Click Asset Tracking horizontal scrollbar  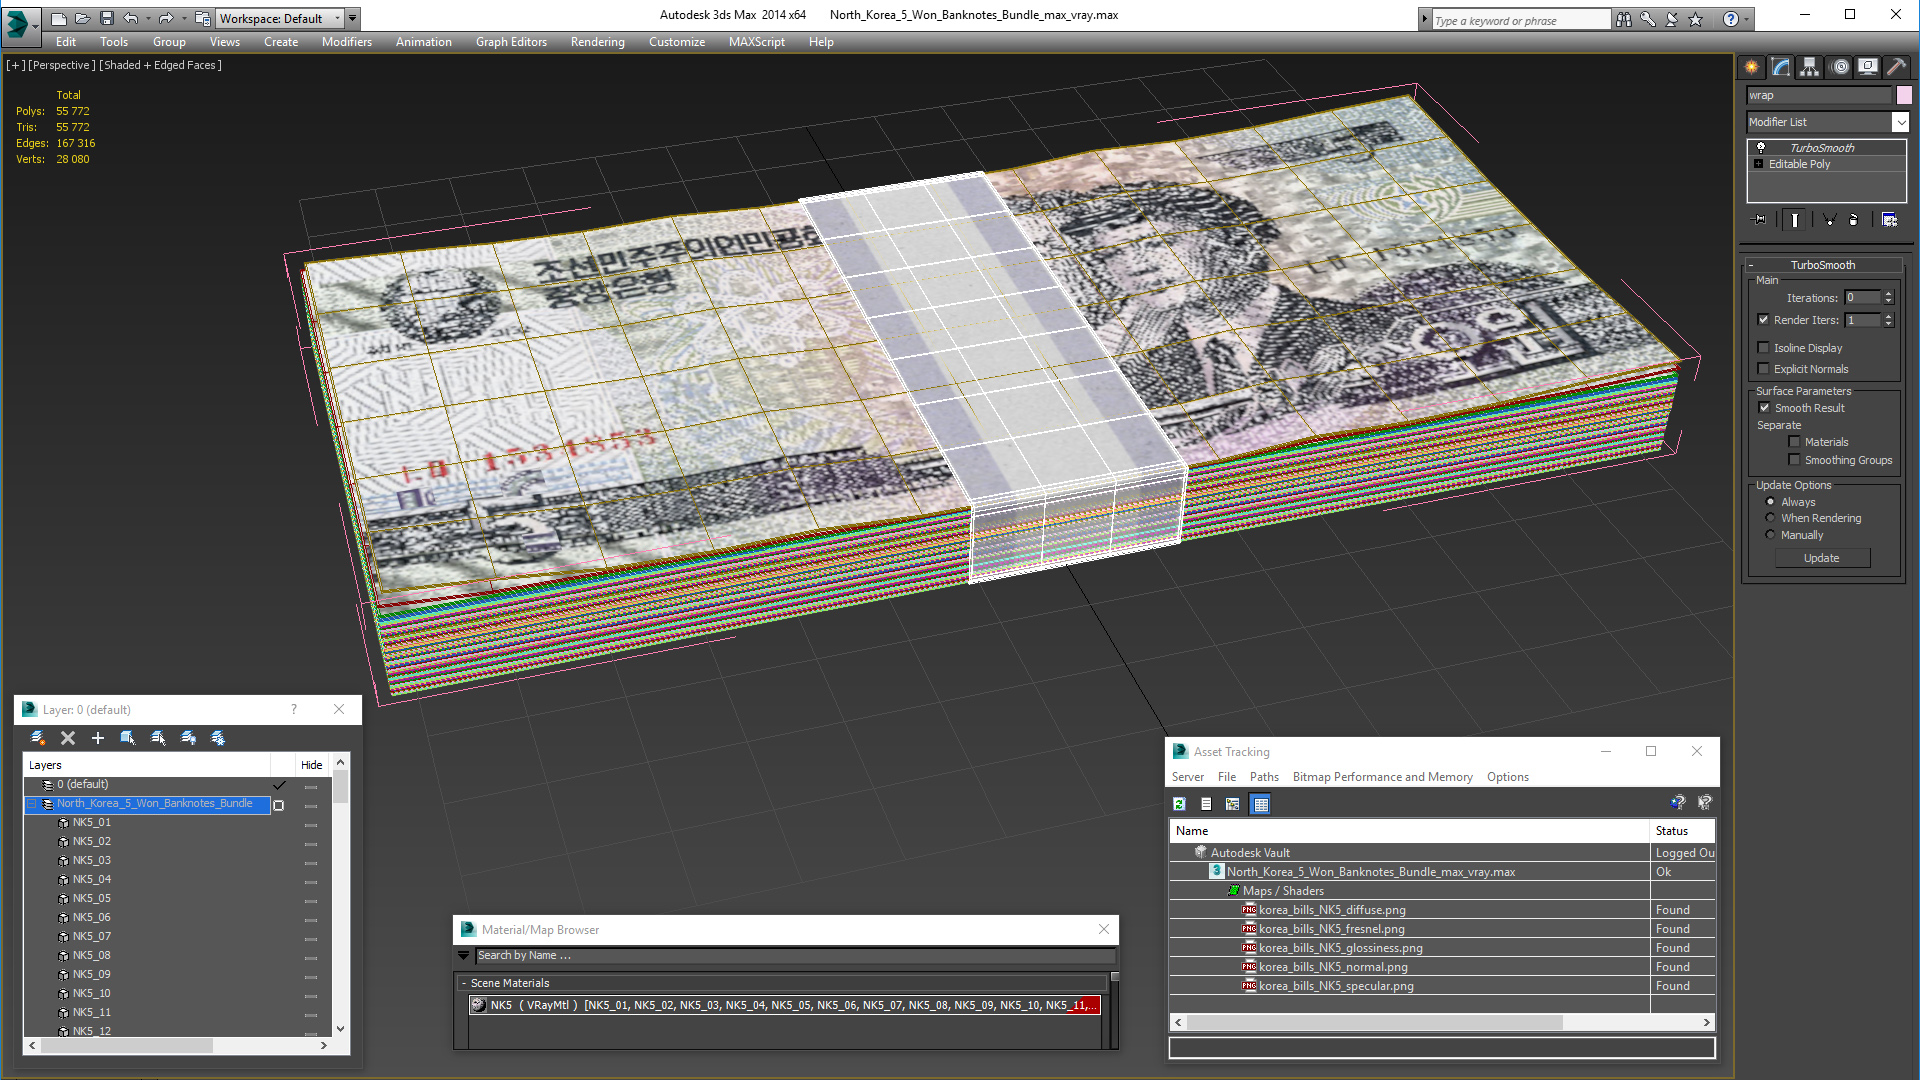tap(1442, 1022)
